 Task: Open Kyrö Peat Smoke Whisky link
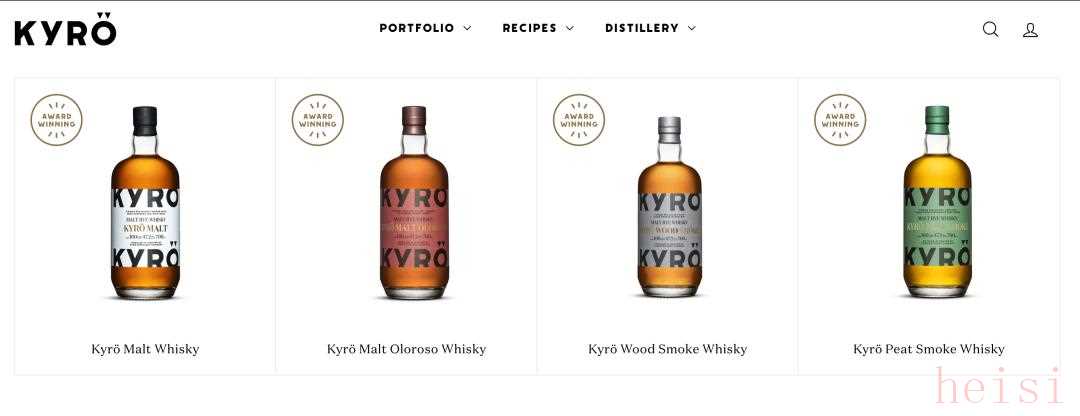click(x=928, y=349)
